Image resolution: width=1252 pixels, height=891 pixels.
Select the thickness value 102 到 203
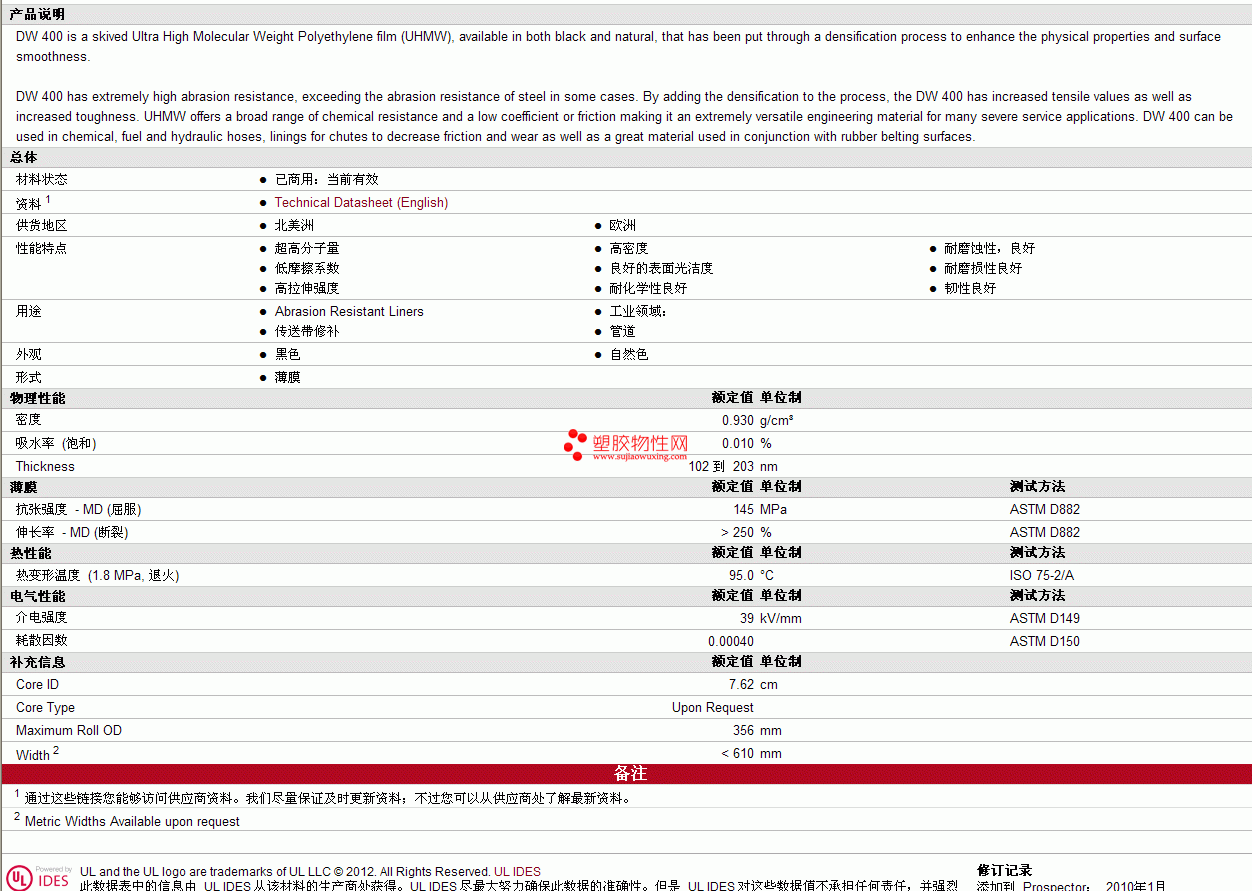[721, 466]
